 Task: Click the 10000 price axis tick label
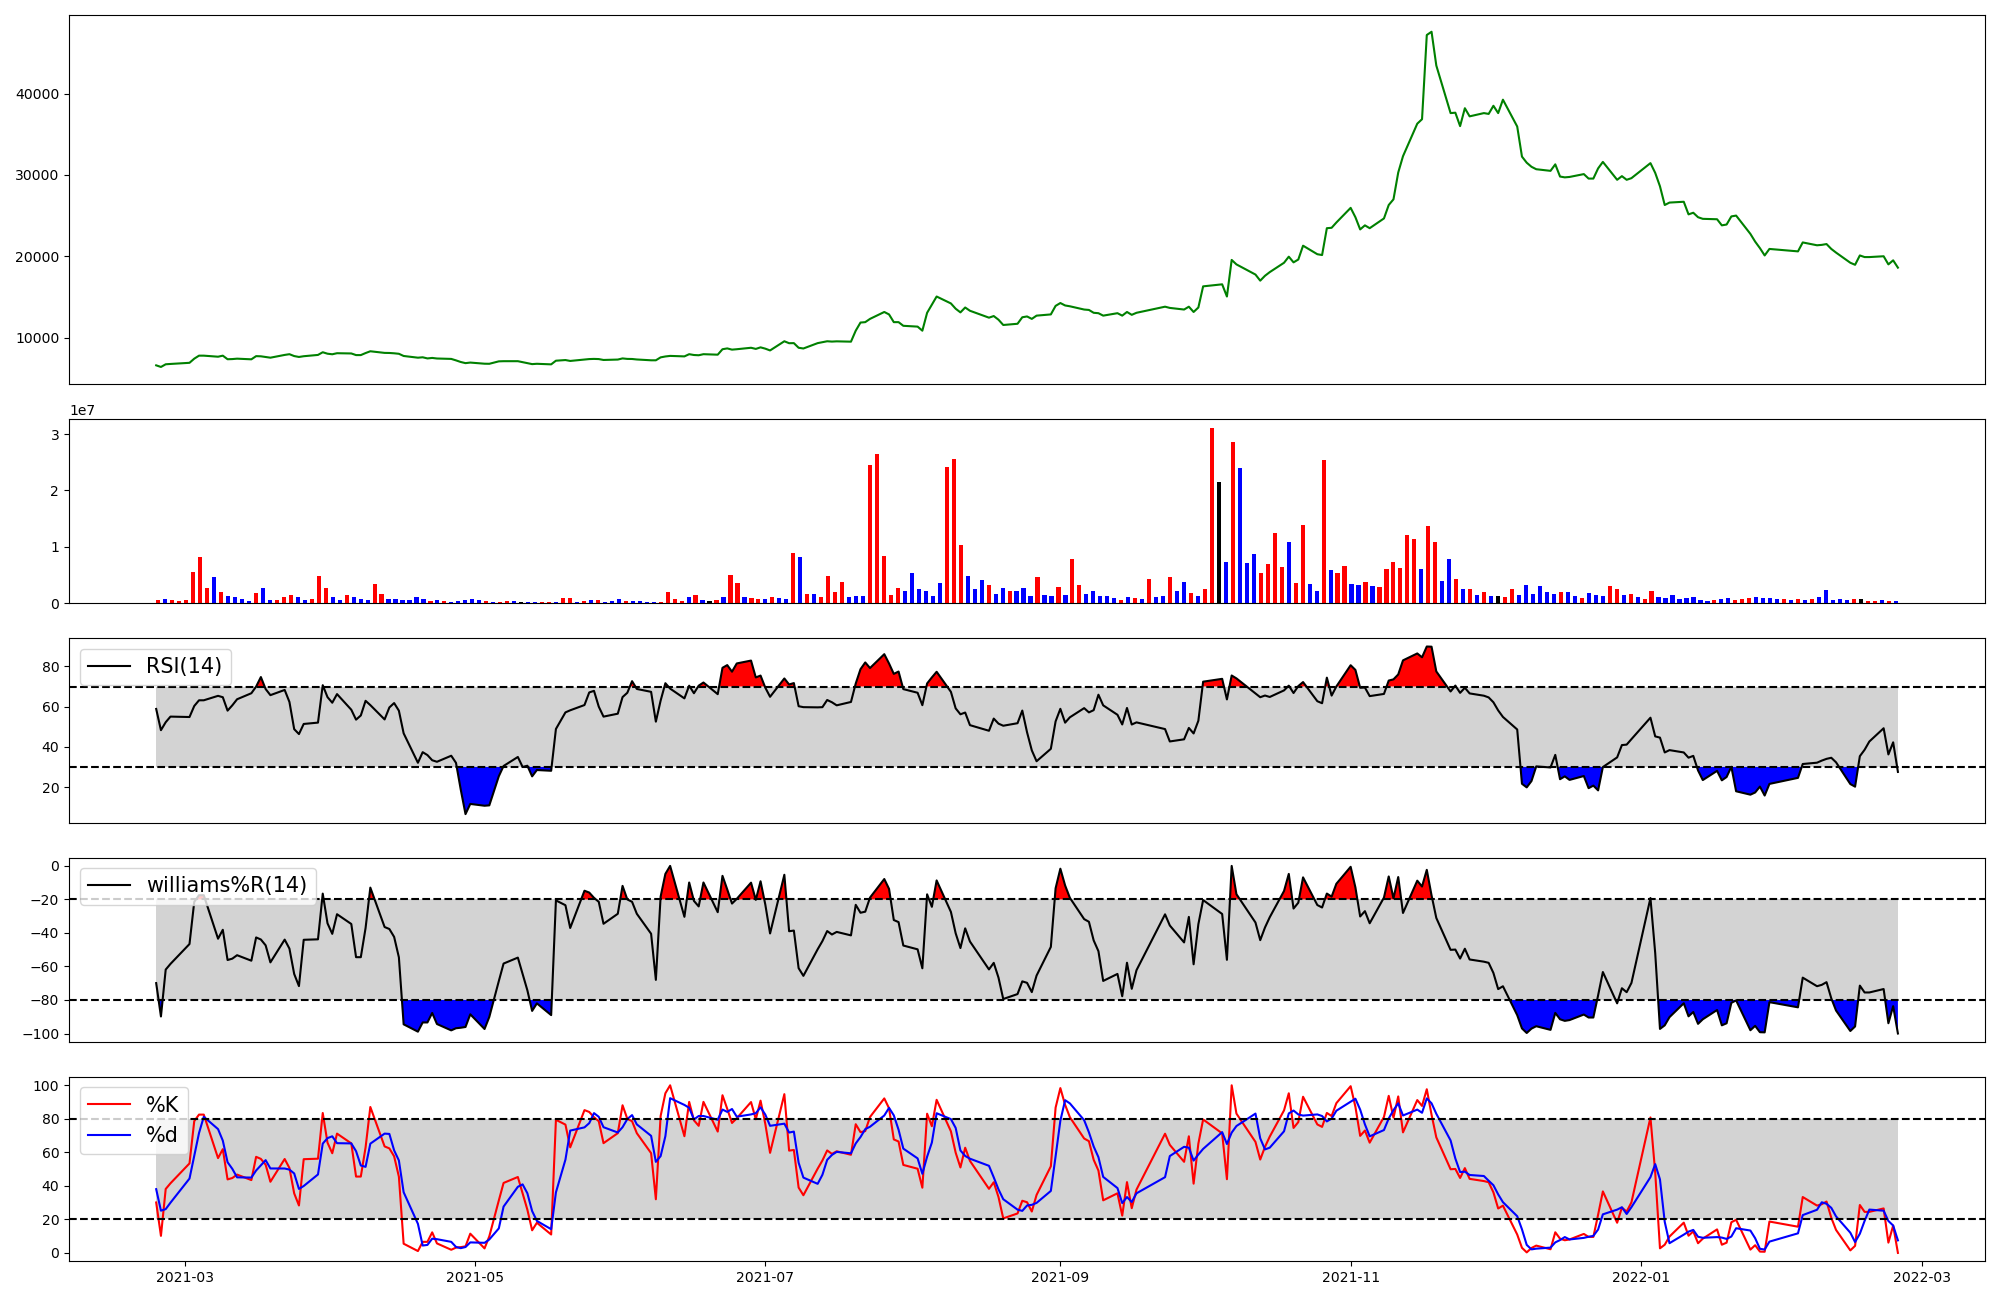[37, 338]
